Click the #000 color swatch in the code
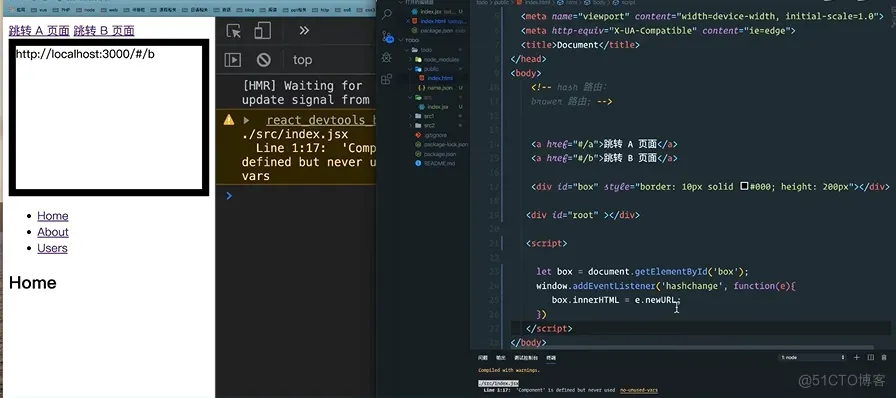 pos(744,186)
